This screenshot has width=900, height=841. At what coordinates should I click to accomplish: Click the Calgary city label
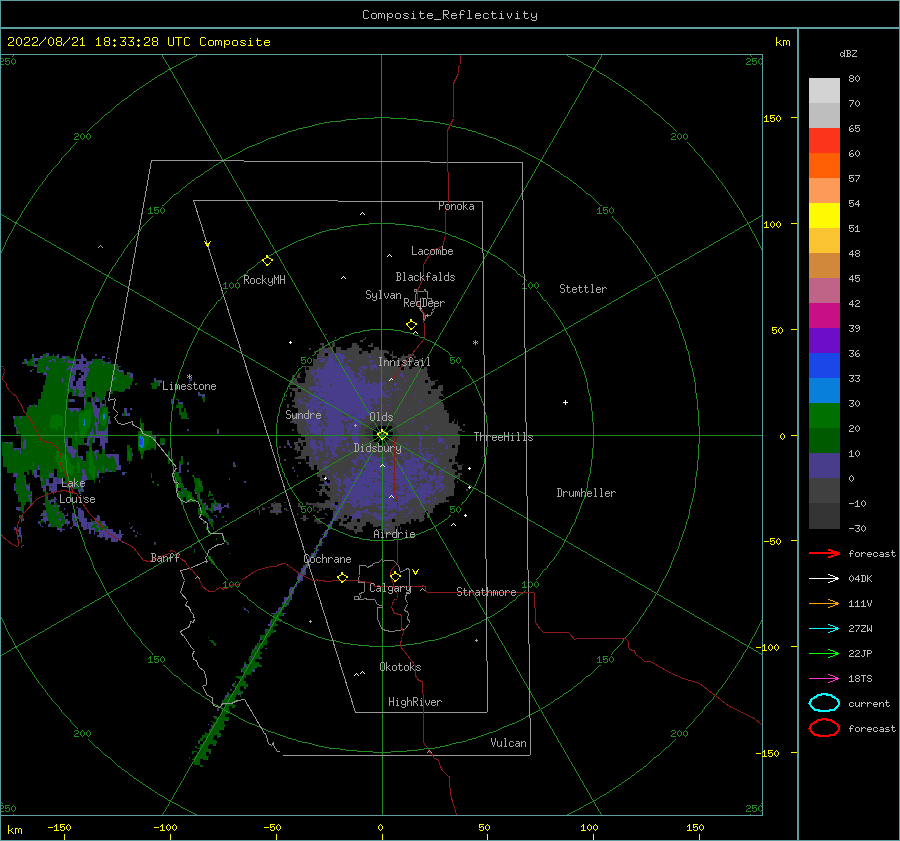click(x=390, y=588)
